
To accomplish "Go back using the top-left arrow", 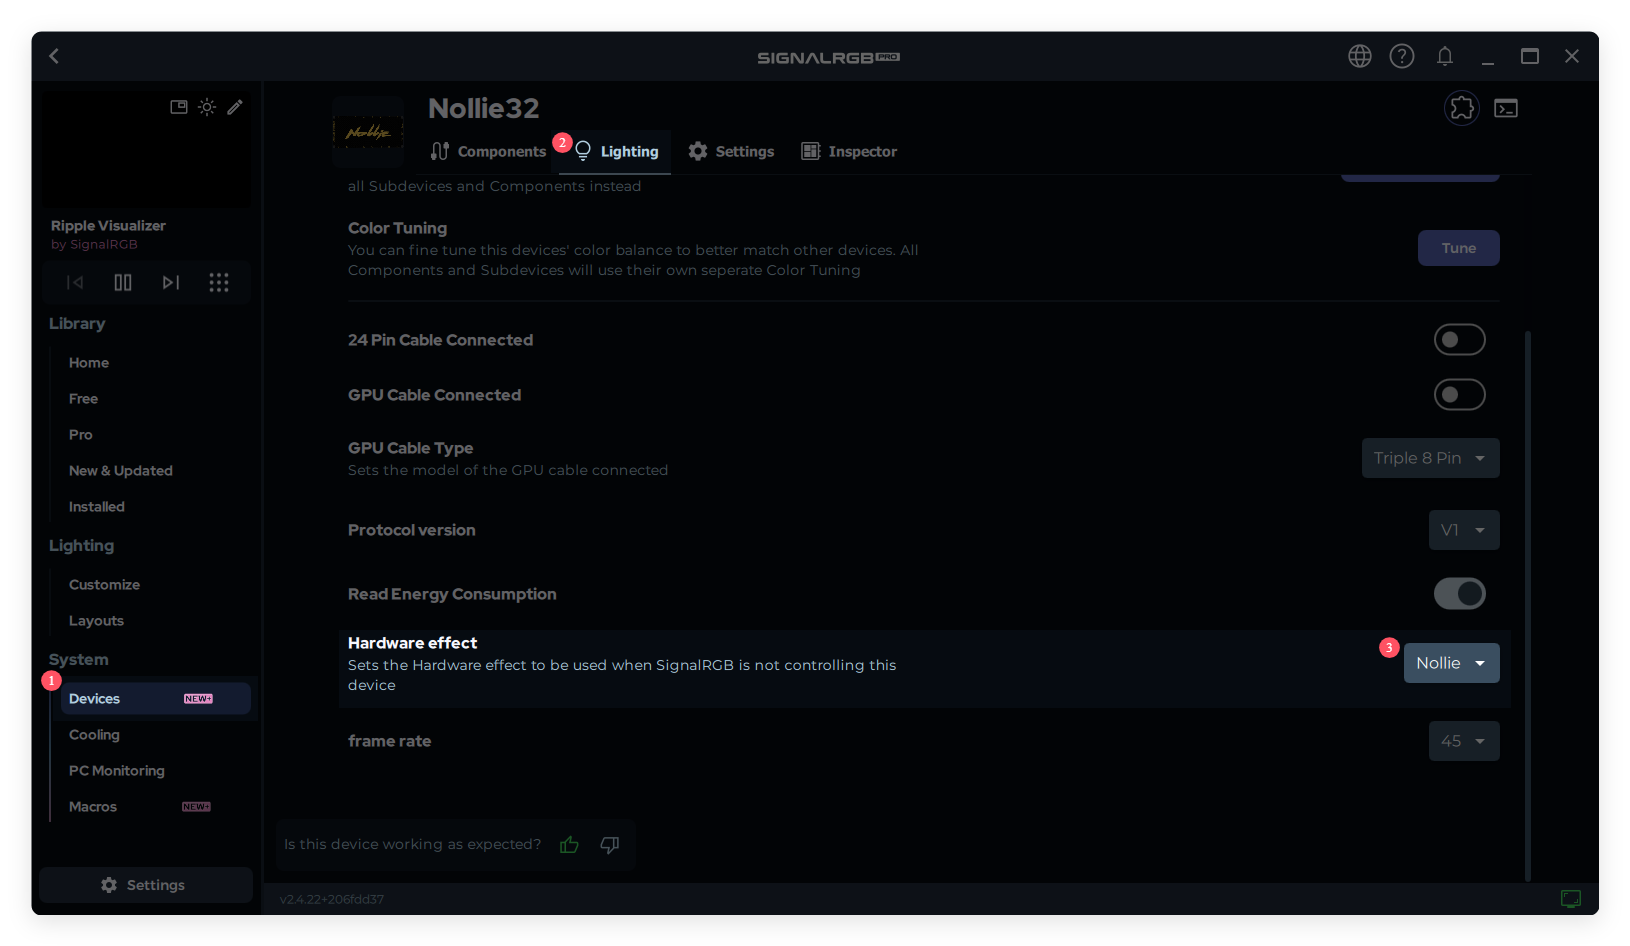I will click(55, 56).
